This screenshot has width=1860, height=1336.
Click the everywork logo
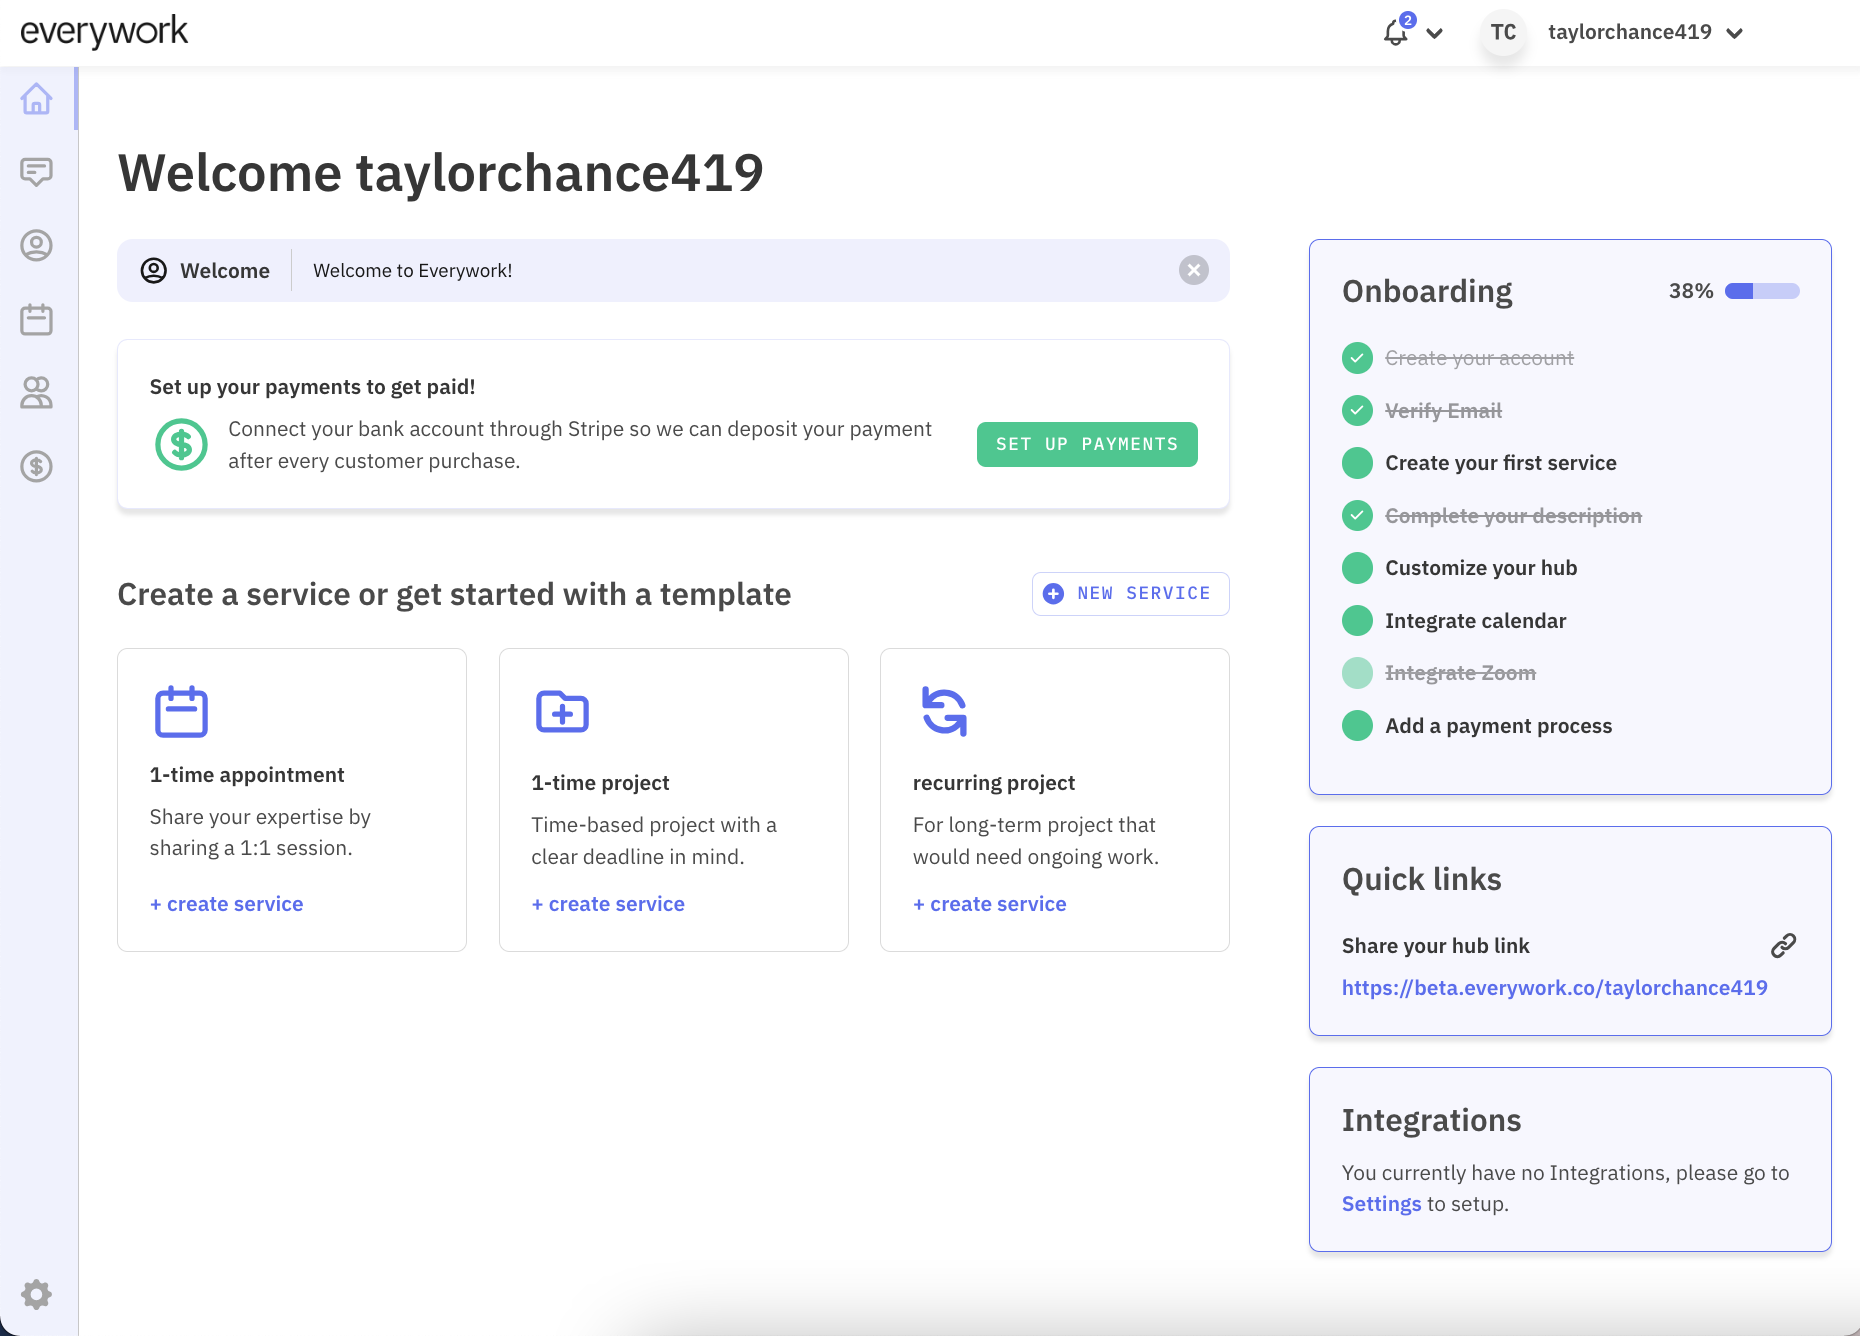[x=104, y=31]
